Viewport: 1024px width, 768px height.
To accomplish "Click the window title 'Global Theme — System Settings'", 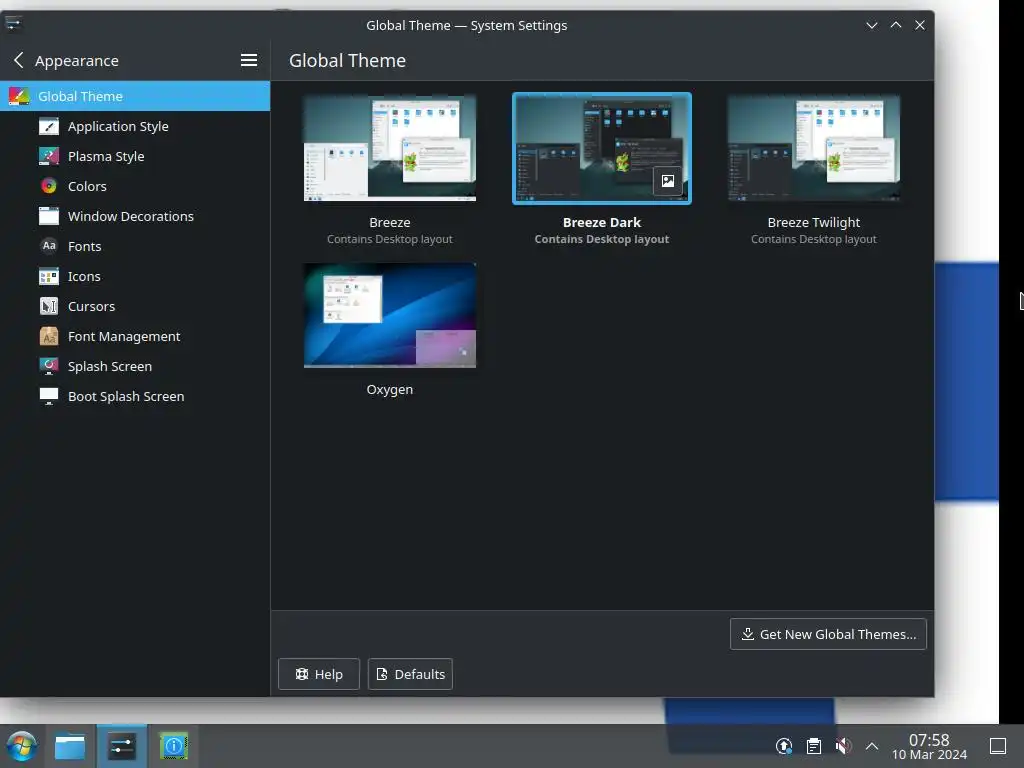I will coord(466,25).
